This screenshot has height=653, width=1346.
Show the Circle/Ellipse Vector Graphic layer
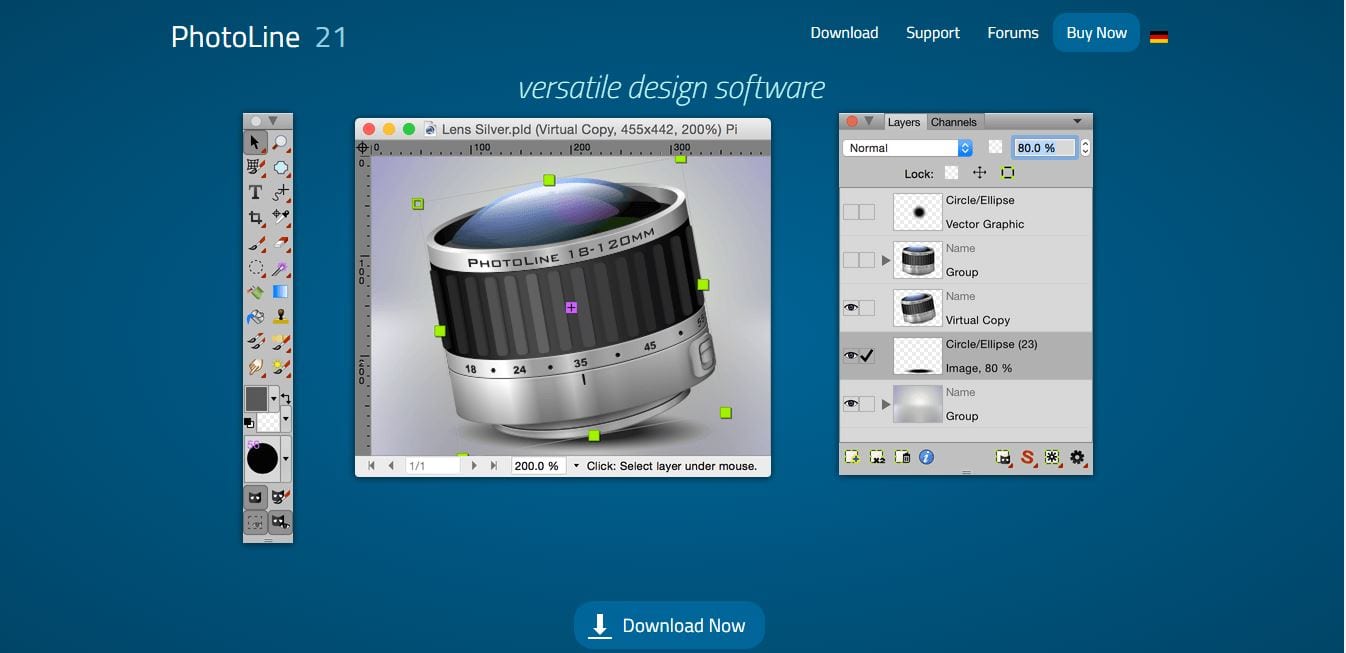click(x=851, y=212)
